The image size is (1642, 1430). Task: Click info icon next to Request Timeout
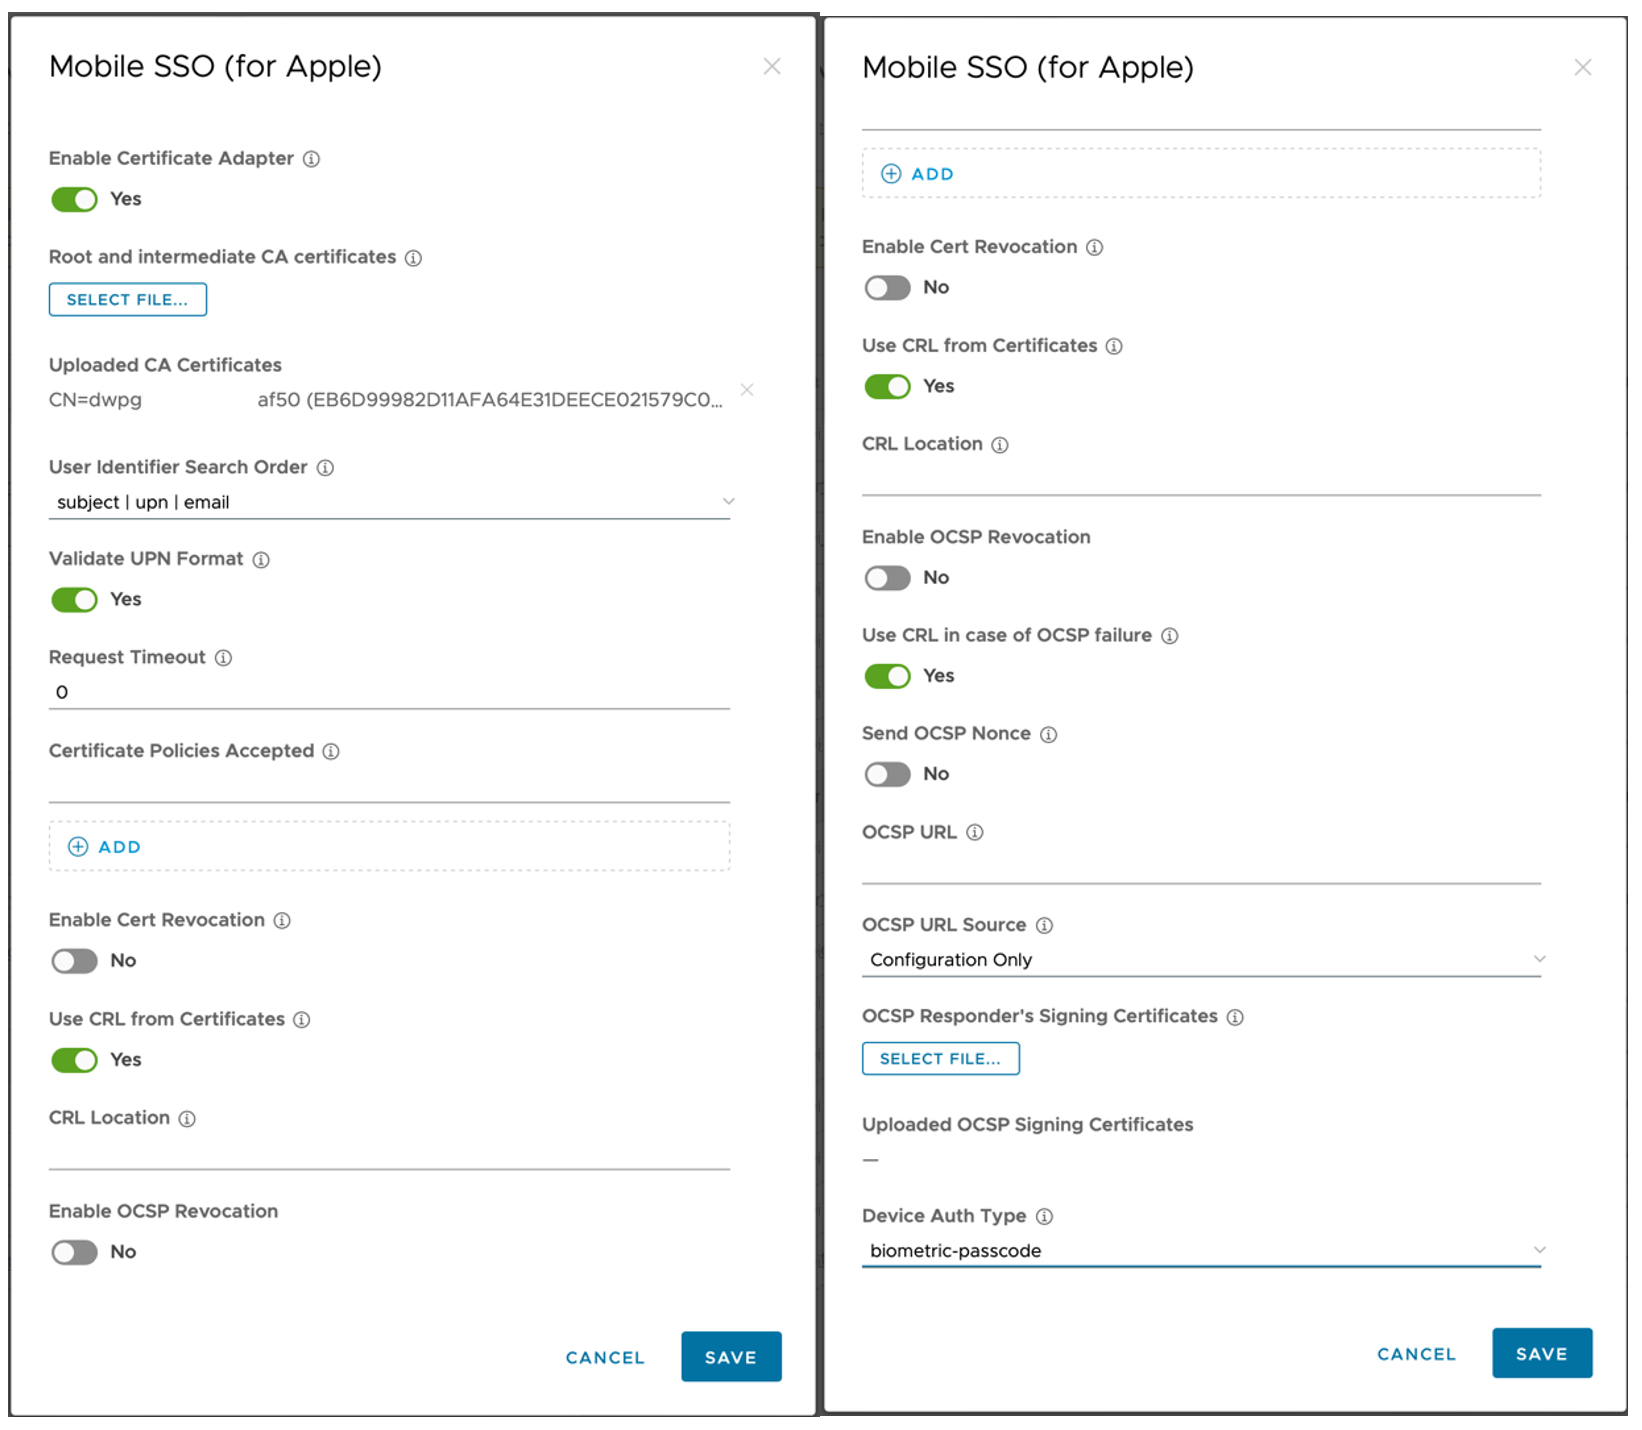coord(223,658)
